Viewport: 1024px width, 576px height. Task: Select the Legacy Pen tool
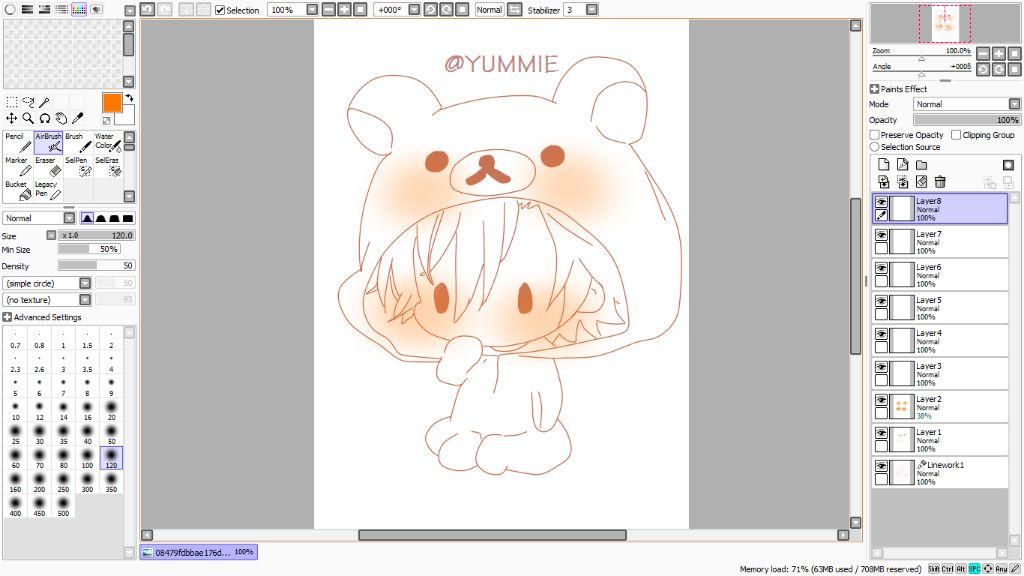48,190
